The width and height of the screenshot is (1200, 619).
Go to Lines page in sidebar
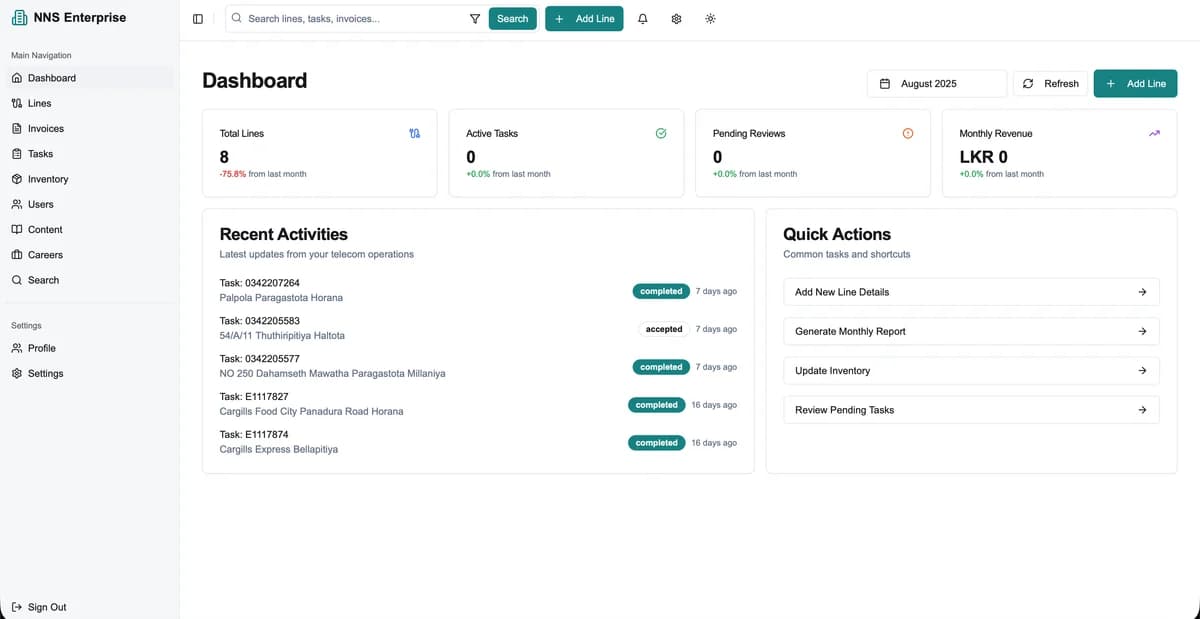pos(88,103)
